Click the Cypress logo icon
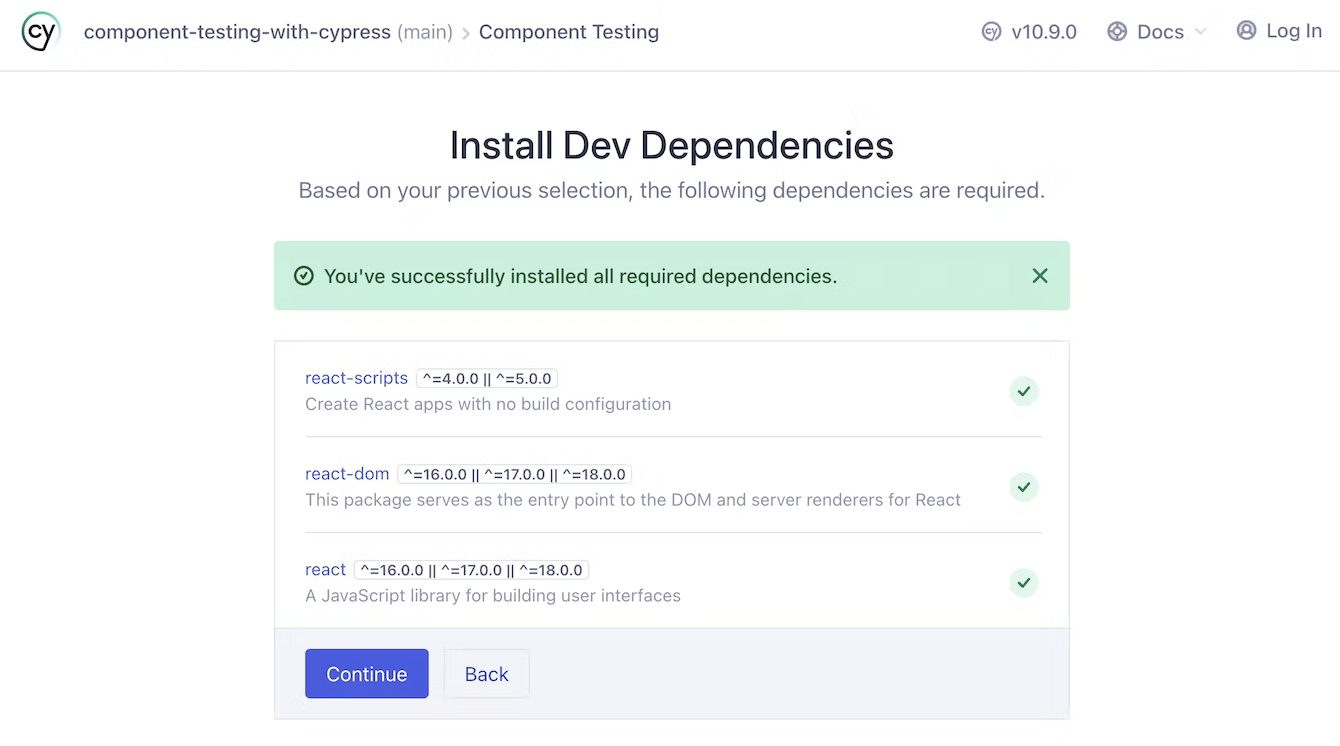 pyautogui.click(x=41, y=32)
